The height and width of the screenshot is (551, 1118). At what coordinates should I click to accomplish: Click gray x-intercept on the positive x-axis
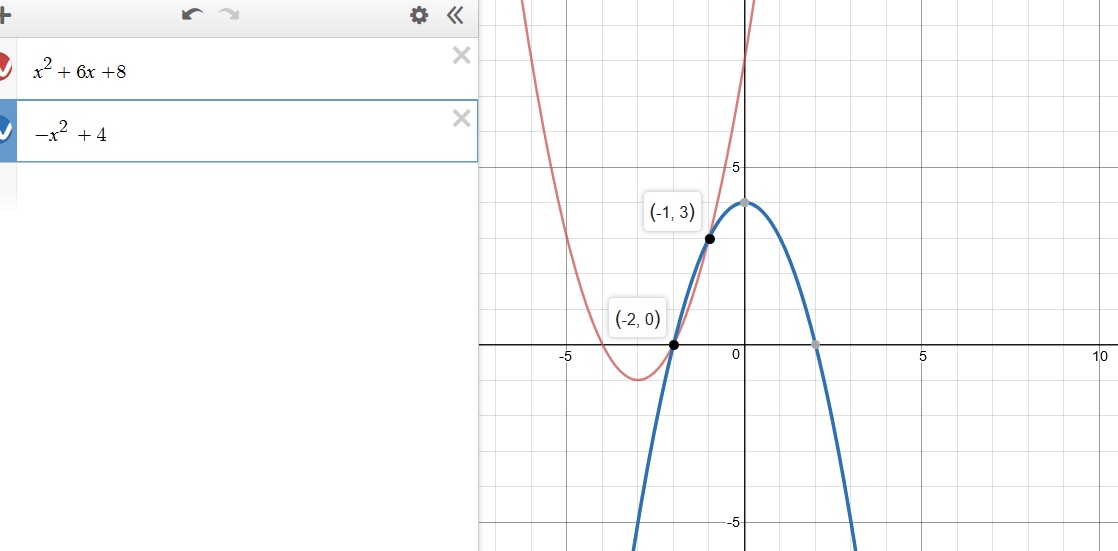click(x=815, y=345)
